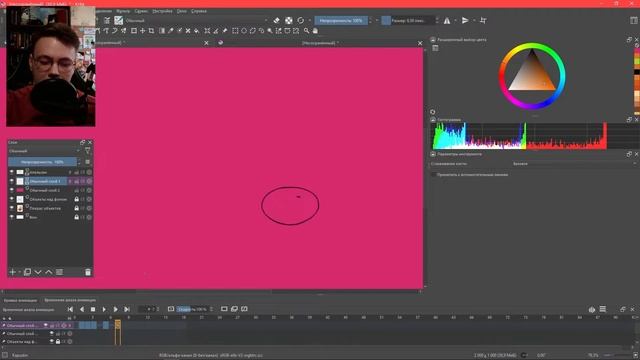Hide the pink Обычный слой 2 layer
Image resolution: width=640 pixels, height=360 pixels.
(x=11, y=190)
